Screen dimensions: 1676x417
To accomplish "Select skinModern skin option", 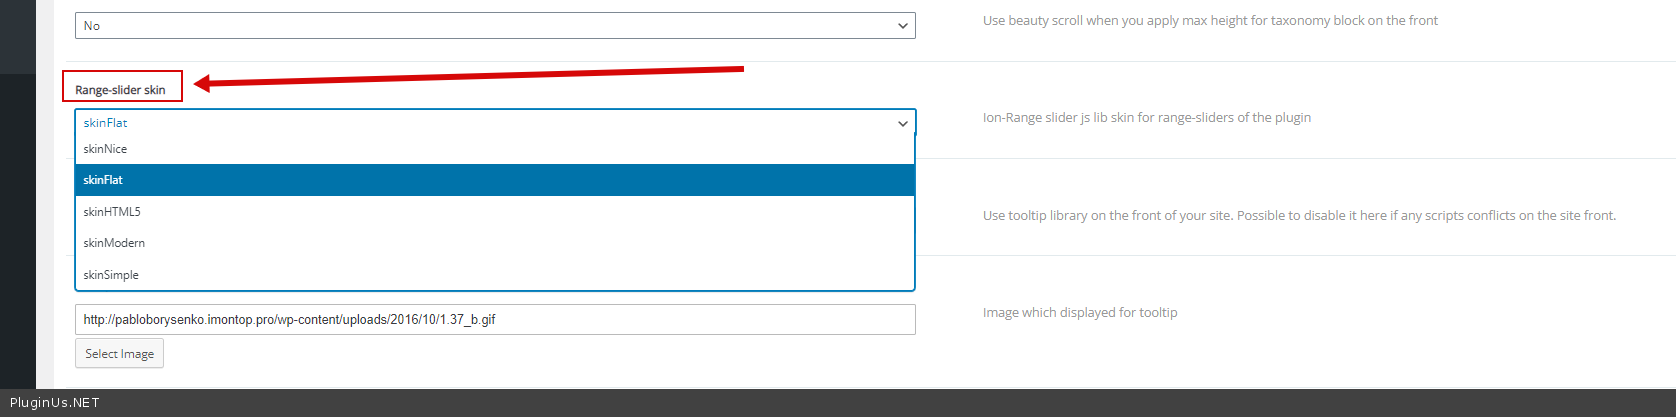I will [114, 243].
